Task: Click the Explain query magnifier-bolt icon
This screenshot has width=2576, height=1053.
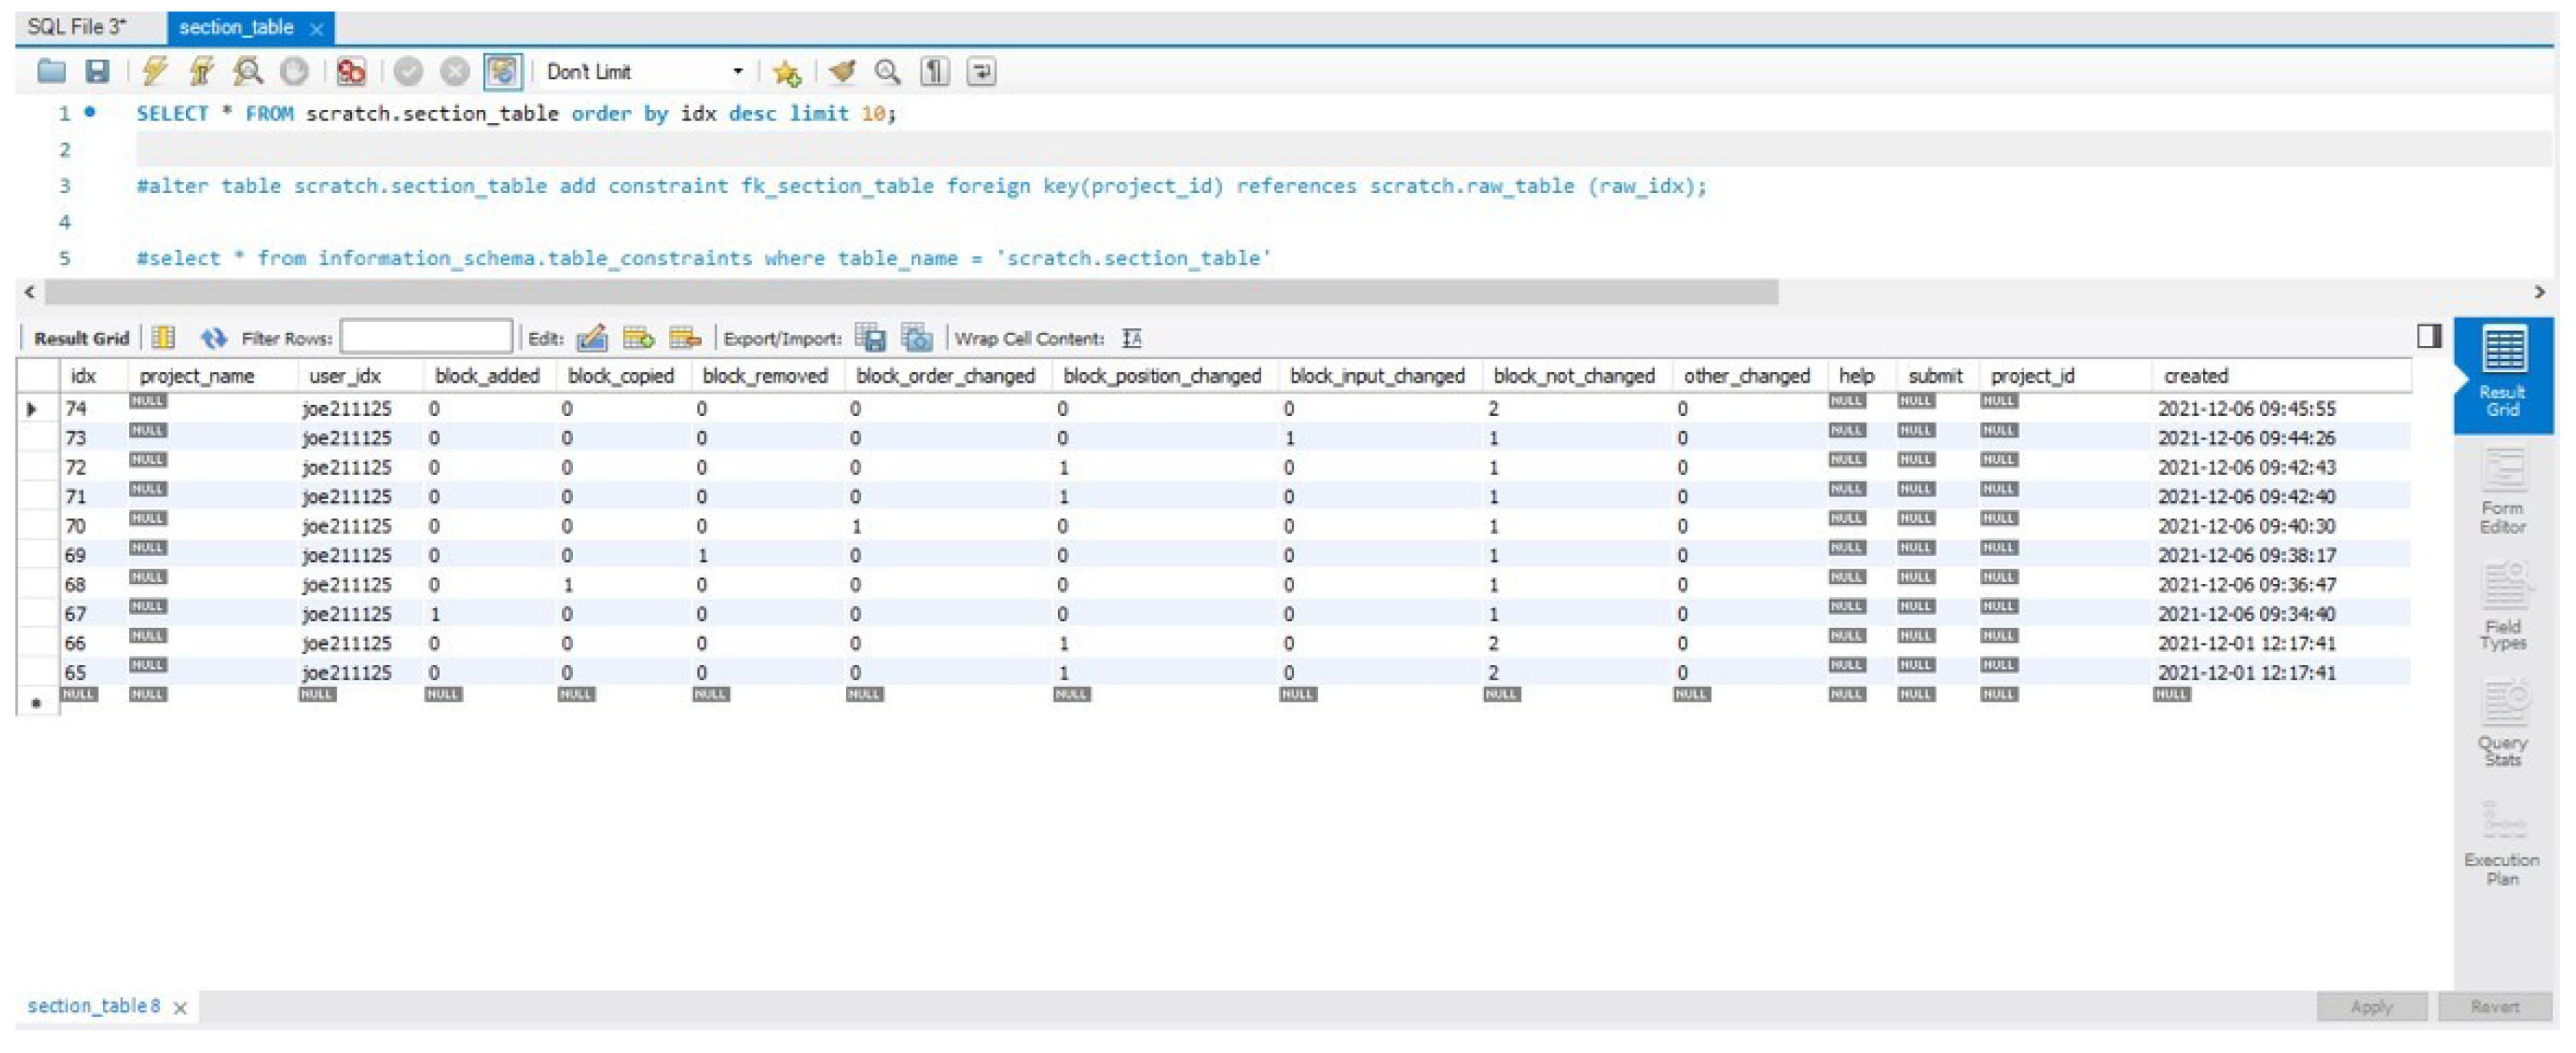Action: (x=247, y=71)
